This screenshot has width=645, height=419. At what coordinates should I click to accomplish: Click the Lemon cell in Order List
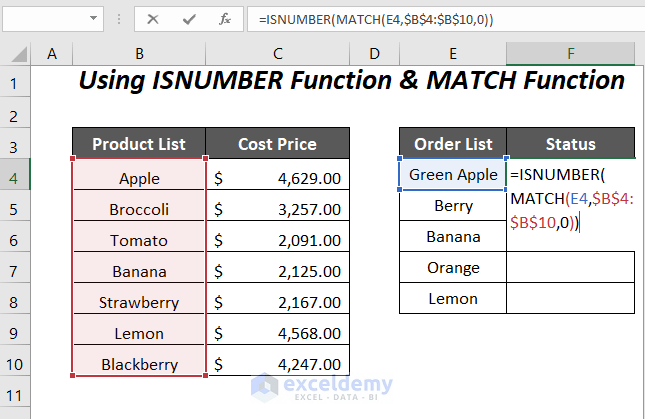pos(453,298)
